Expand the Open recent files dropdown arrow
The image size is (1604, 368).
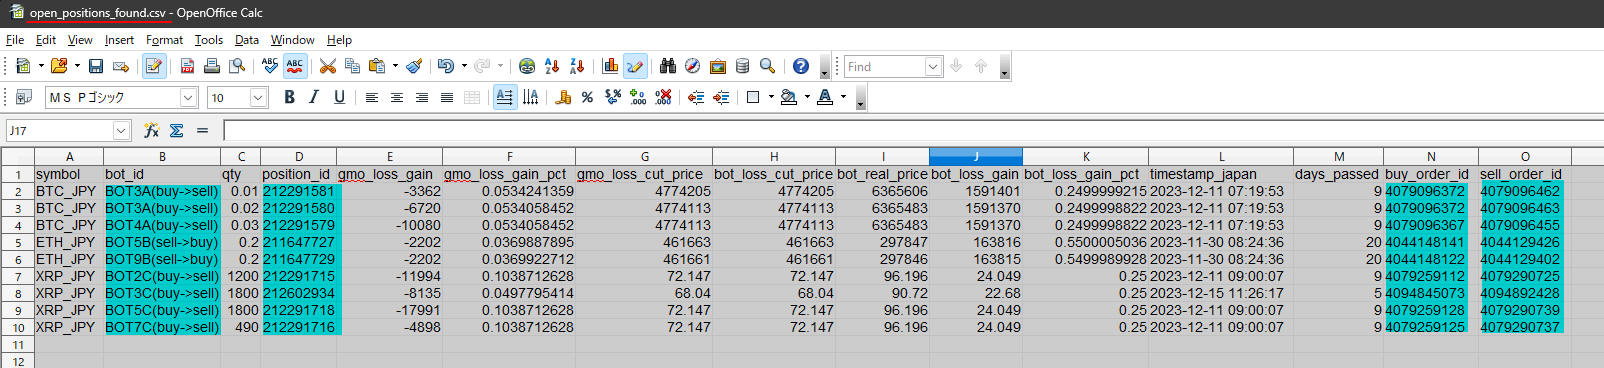click(x=77, y=66)
